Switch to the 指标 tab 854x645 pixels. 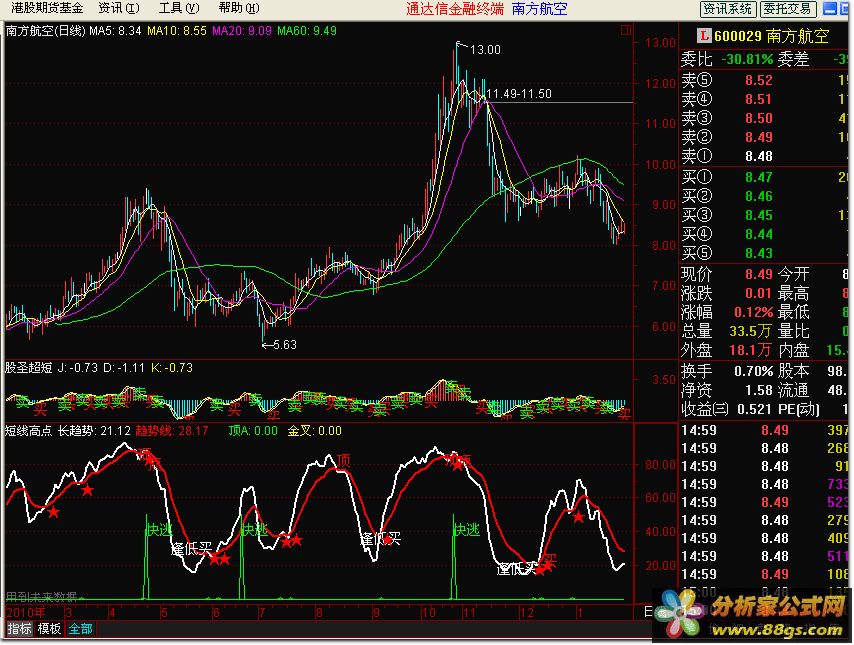tap(20, 629)
